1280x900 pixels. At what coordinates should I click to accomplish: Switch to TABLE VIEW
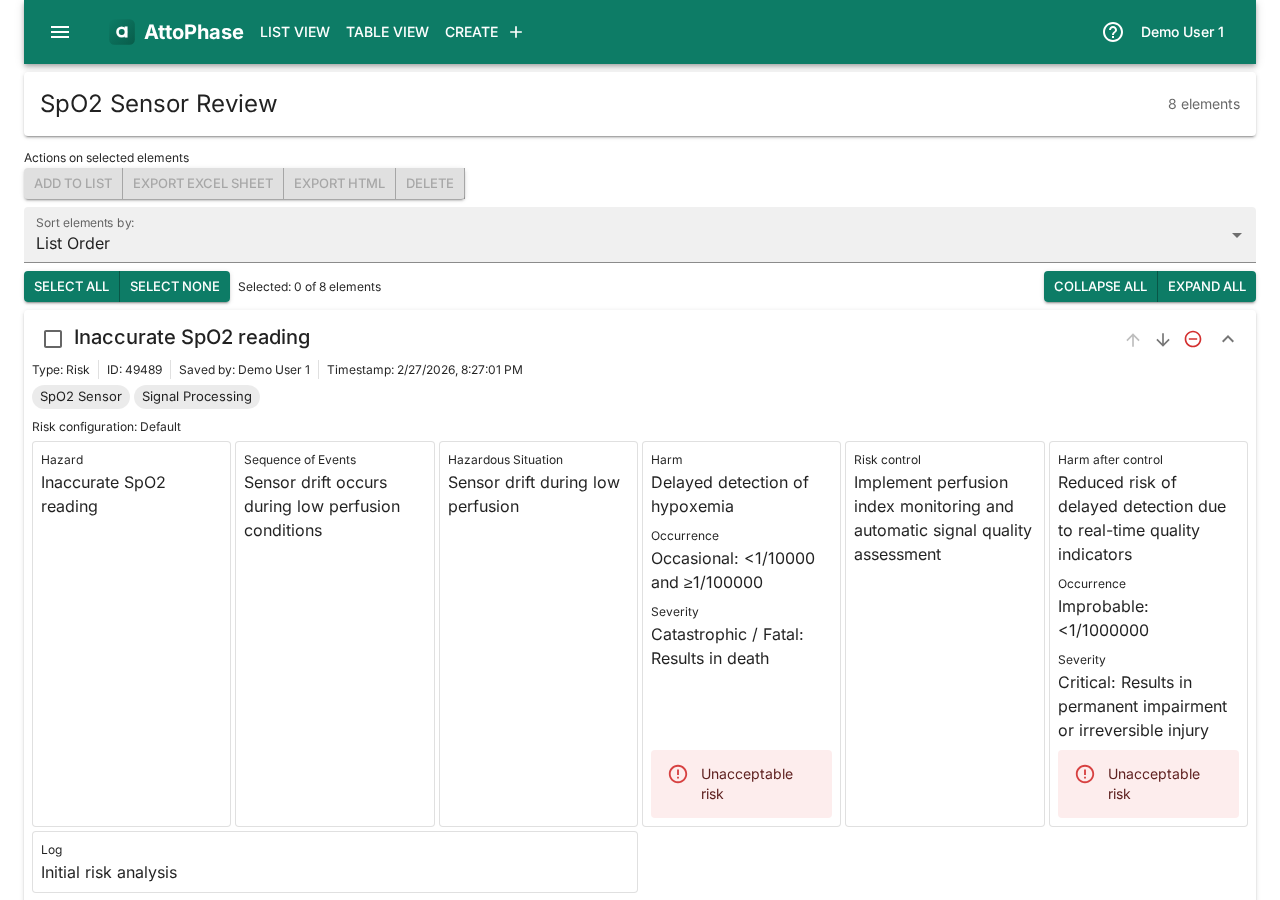pyautogui.click(x=387, y=31)
